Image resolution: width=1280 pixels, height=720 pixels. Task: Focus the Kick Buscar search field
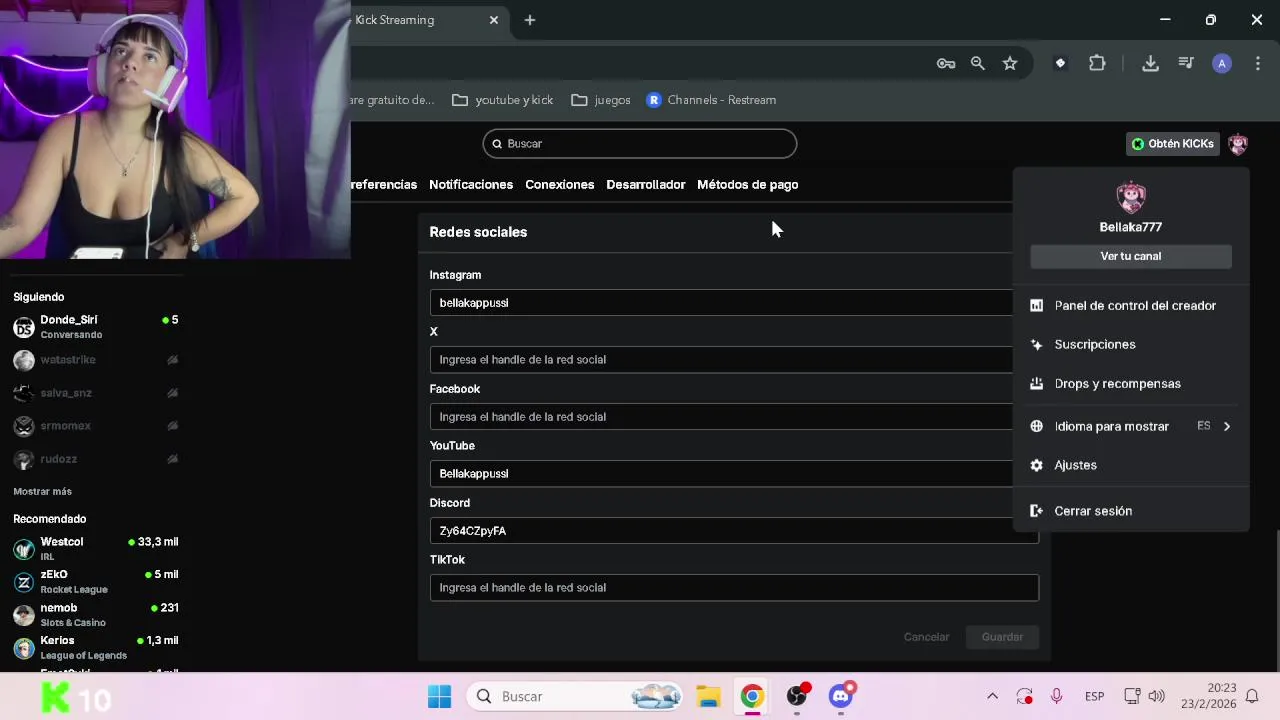[x=640, y=144]
